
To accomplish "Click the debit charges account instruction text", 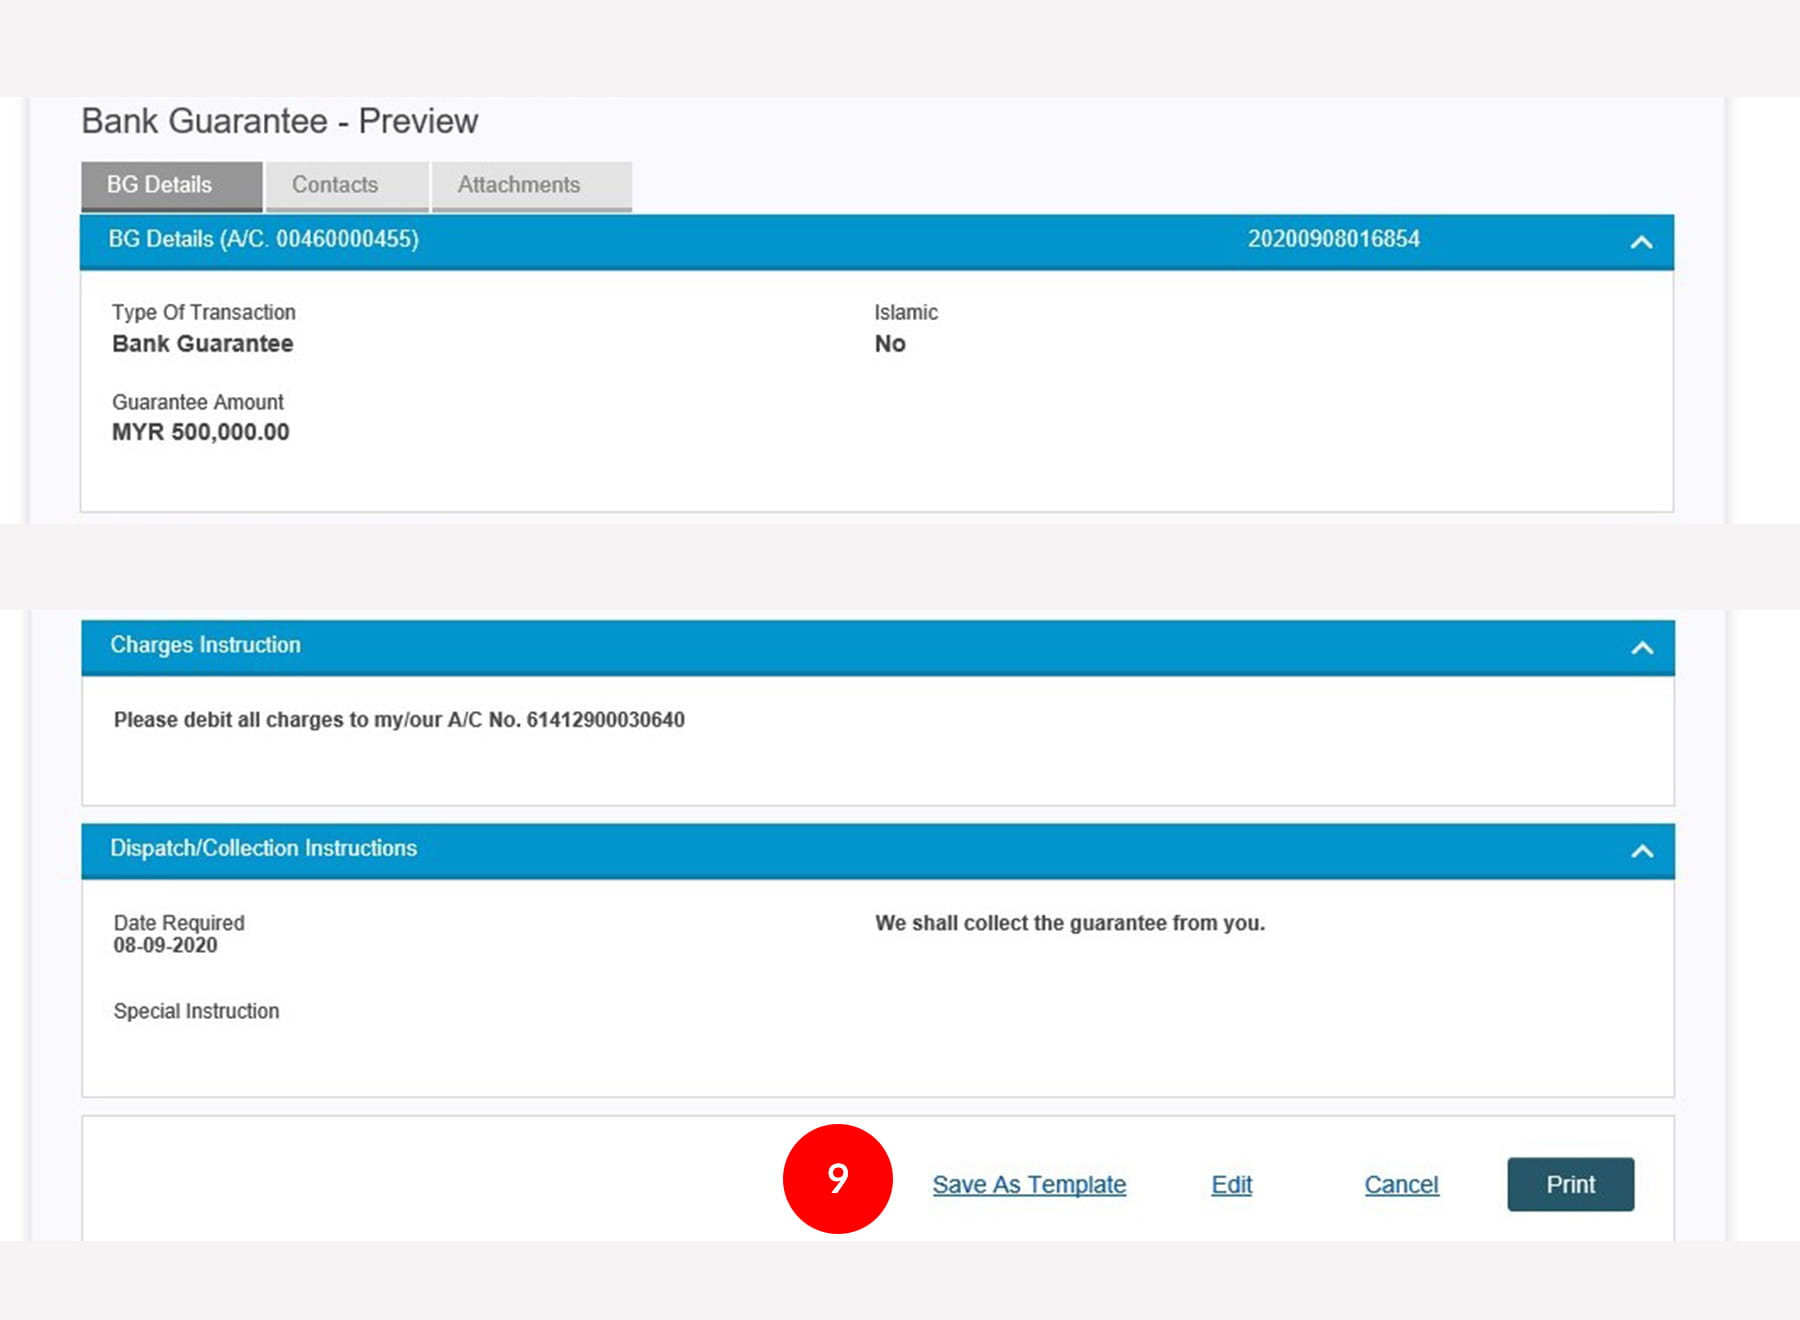I will pyautogui.click(x=399, y=720).
